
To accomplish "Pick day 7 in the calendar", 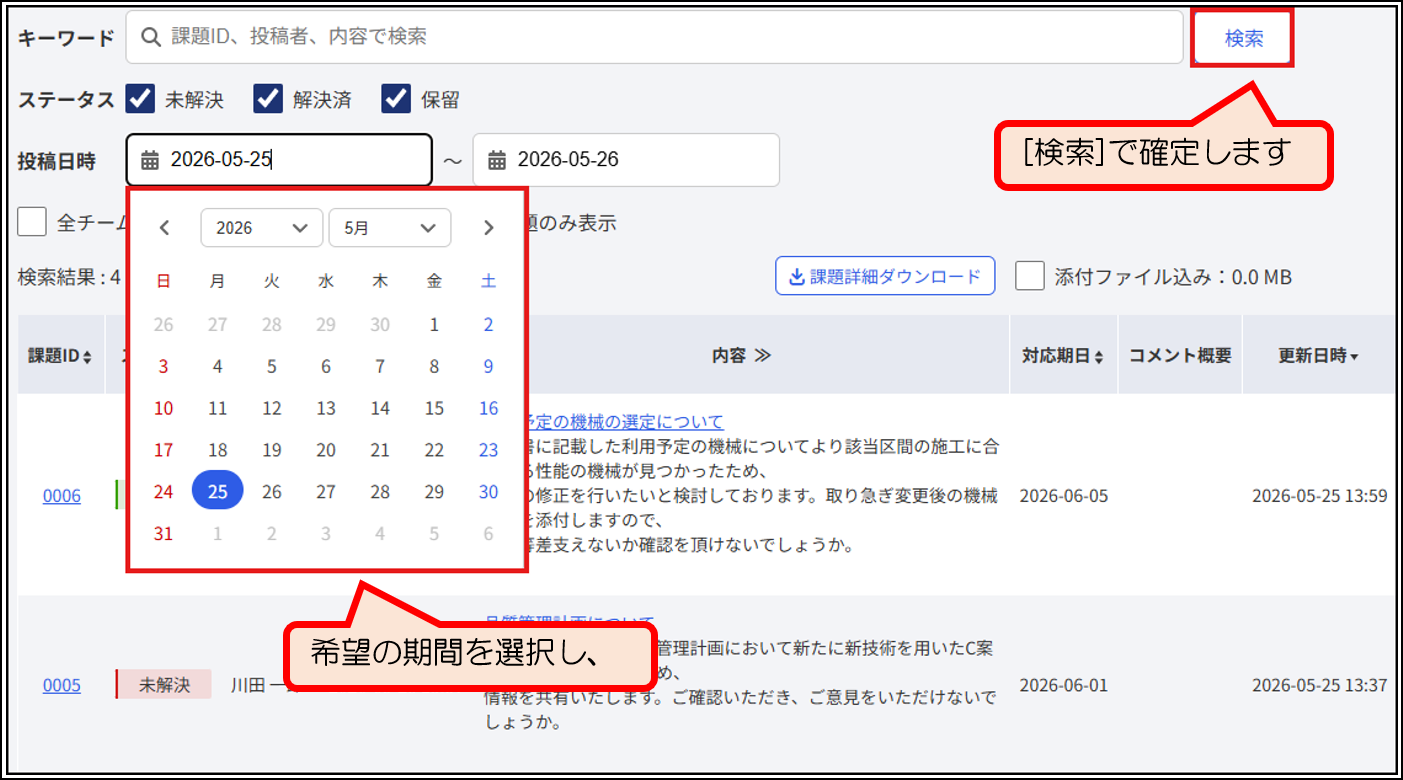I will coord(380,366).
